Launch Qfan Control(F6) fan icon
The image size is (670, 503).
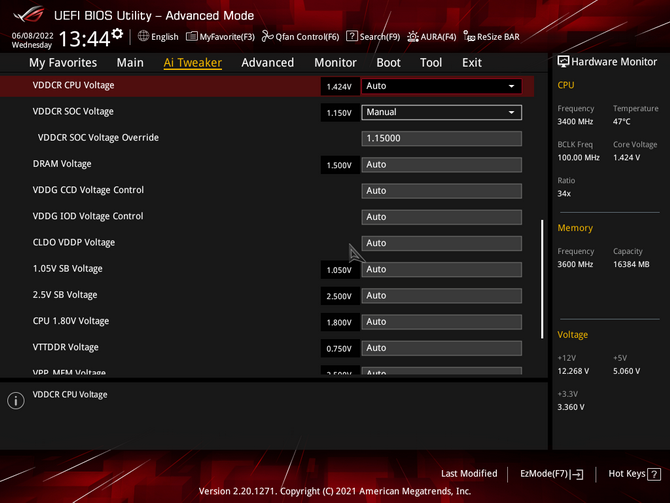click(267, 37)
